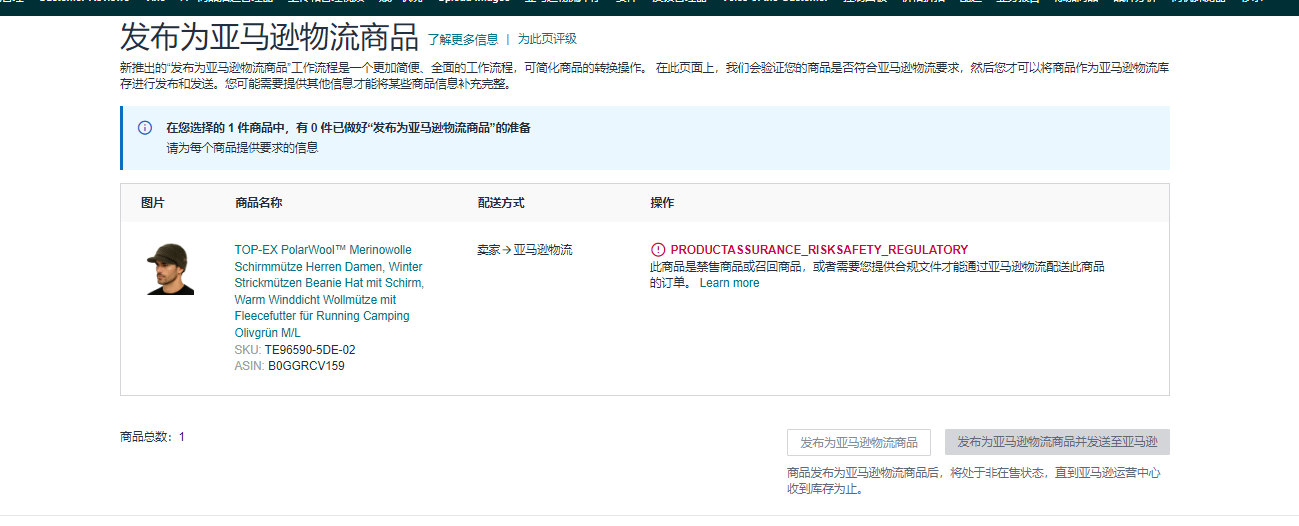Screen dimensions: 1299x526
Task: Click the 配送方式 column header
Action: tap(501, 203)
